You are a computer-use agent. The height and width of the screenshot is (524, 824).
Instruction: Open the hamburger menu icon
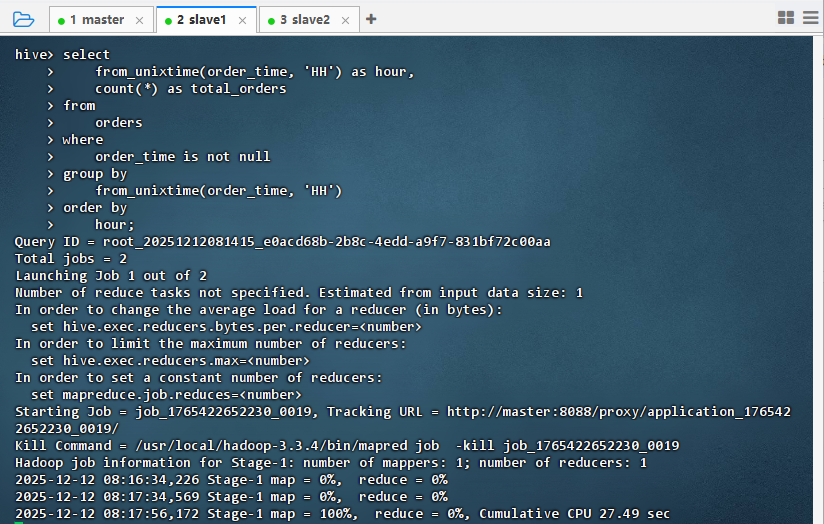pyautogui.click(x=811, y=18)
